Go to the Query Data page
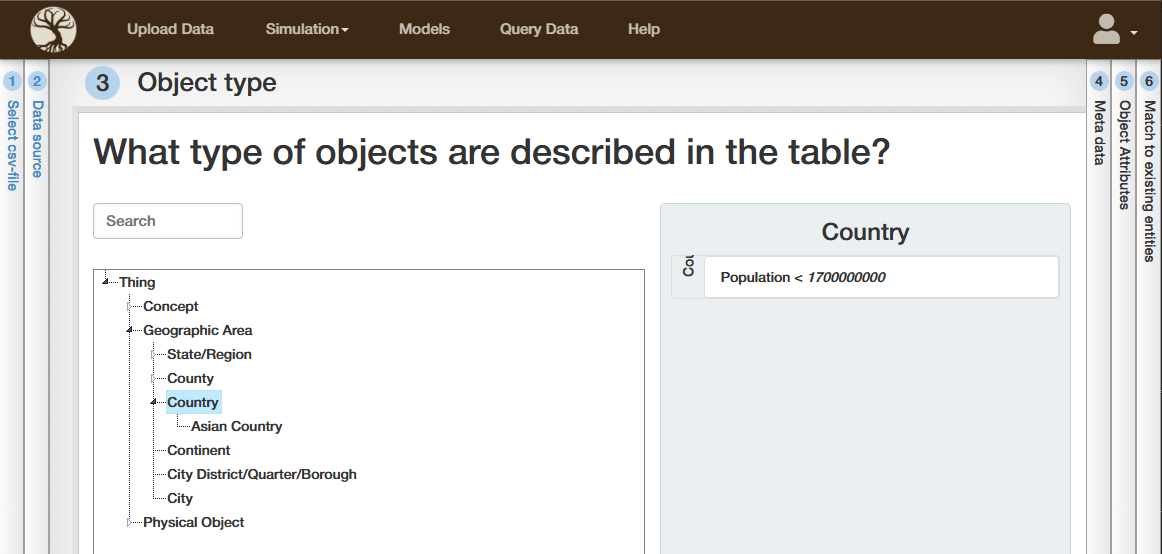The image size is (1162, 554). coord(539,29)
